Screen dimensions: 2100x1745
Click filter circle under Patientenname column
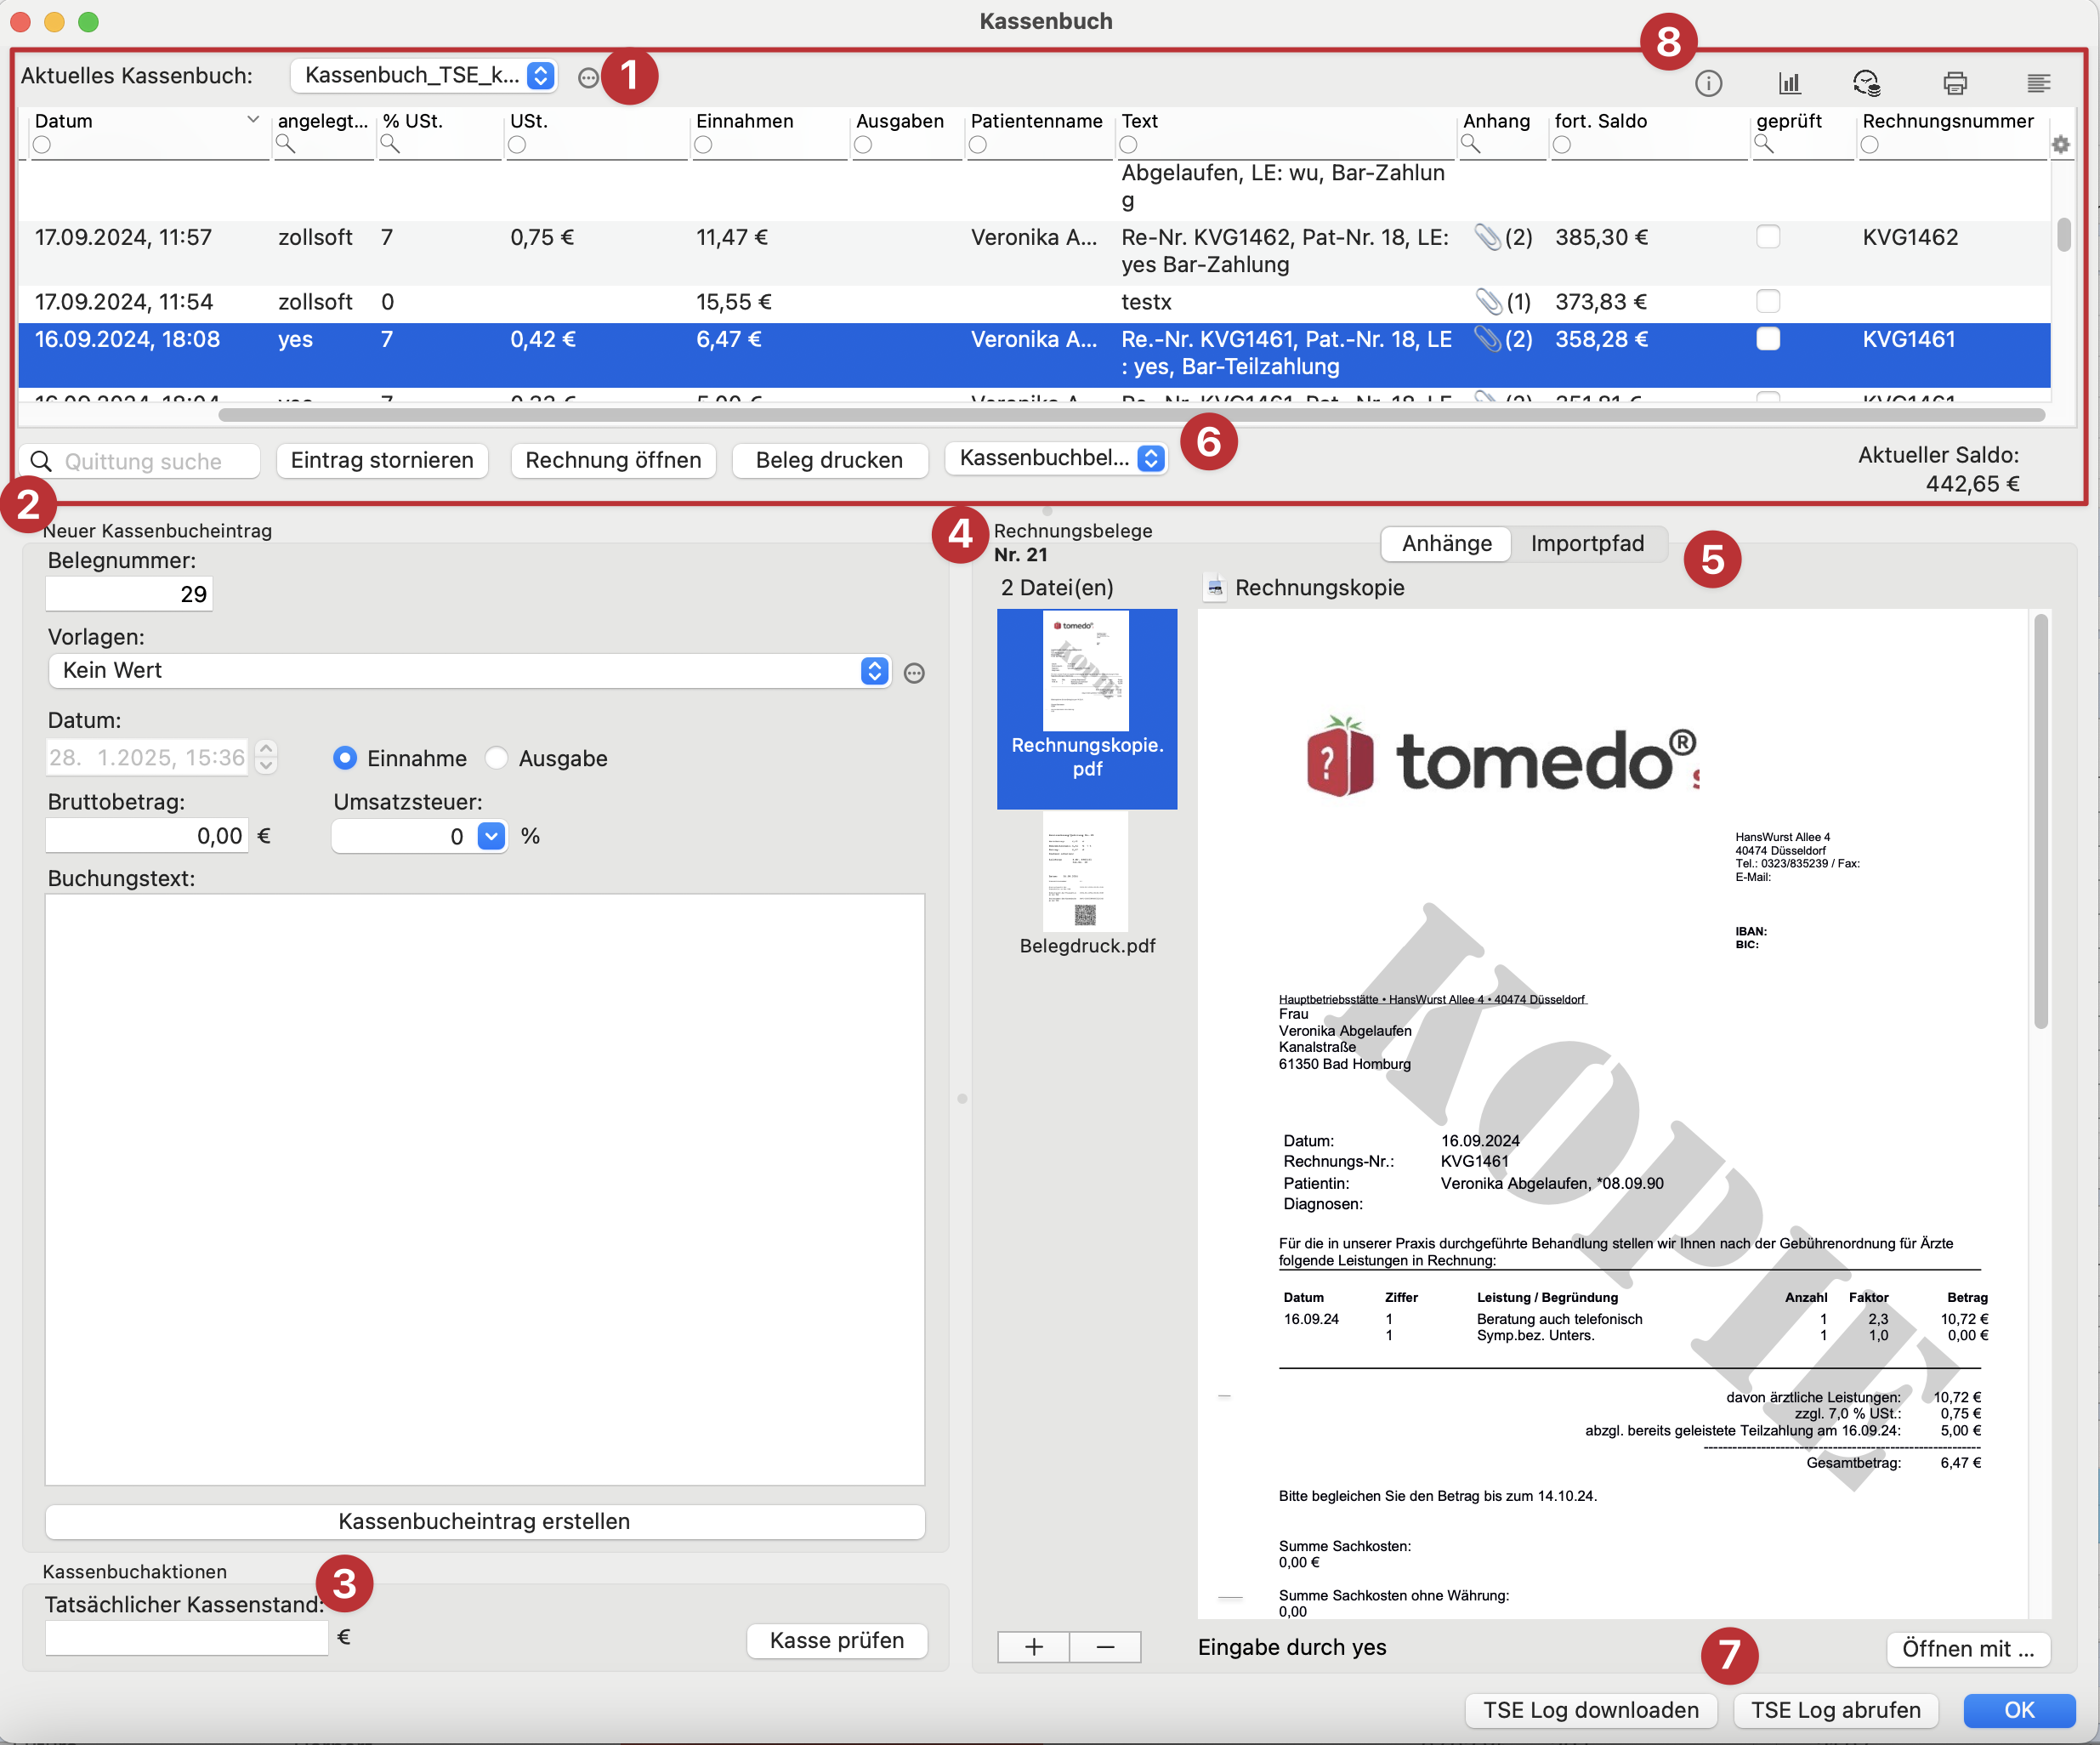[978, 145]
